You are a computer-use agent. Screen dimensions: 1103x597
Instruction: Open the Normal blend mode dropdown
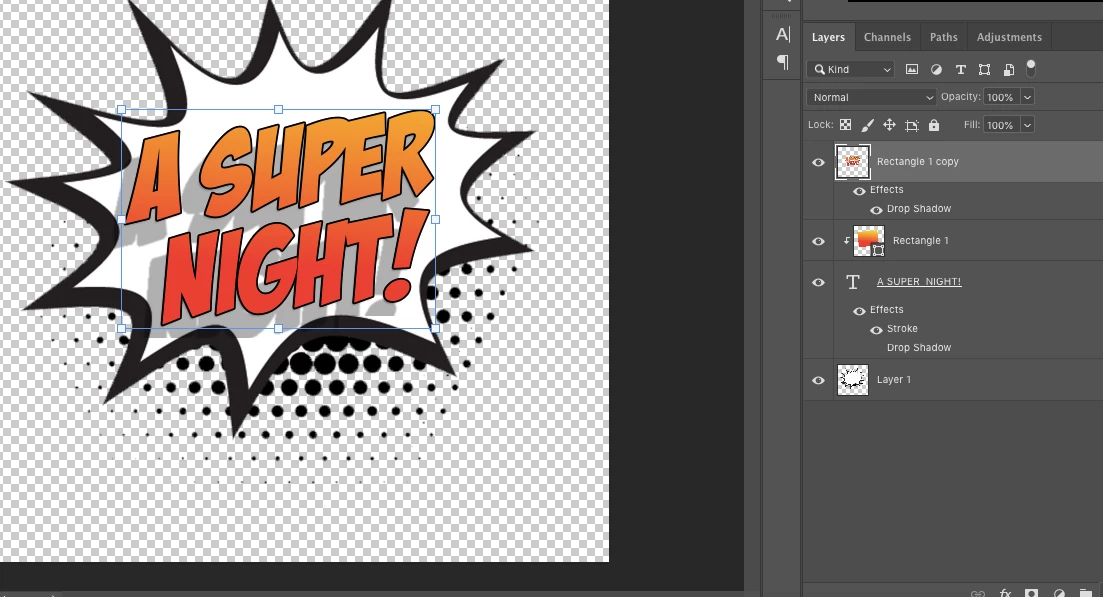(871, 97)
